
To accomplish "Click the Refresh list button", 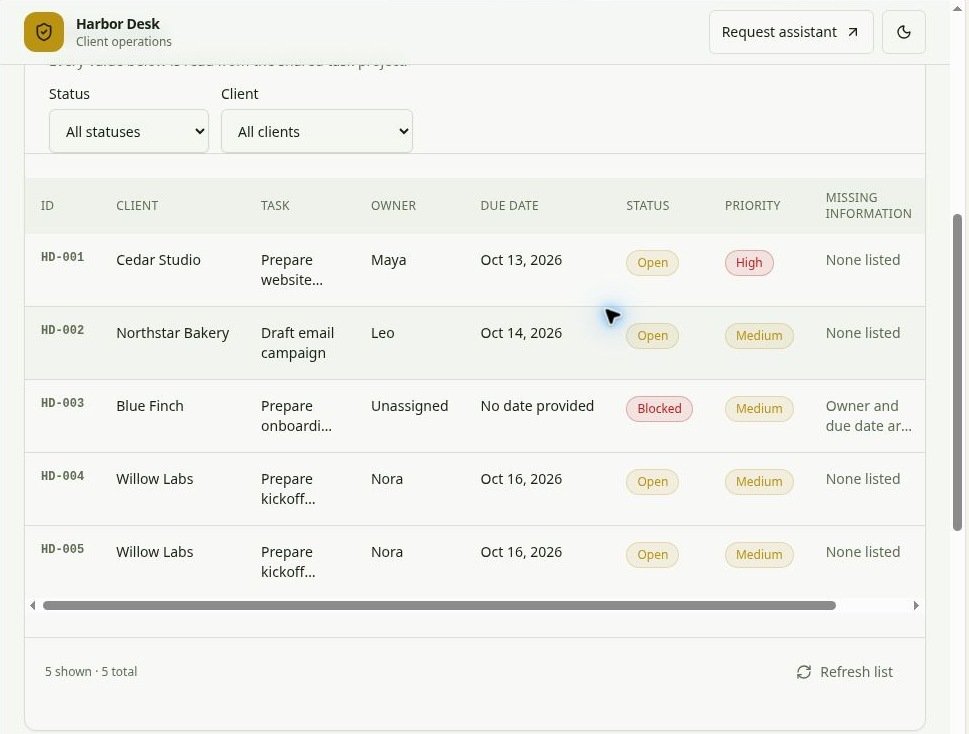I will [844, 672].
